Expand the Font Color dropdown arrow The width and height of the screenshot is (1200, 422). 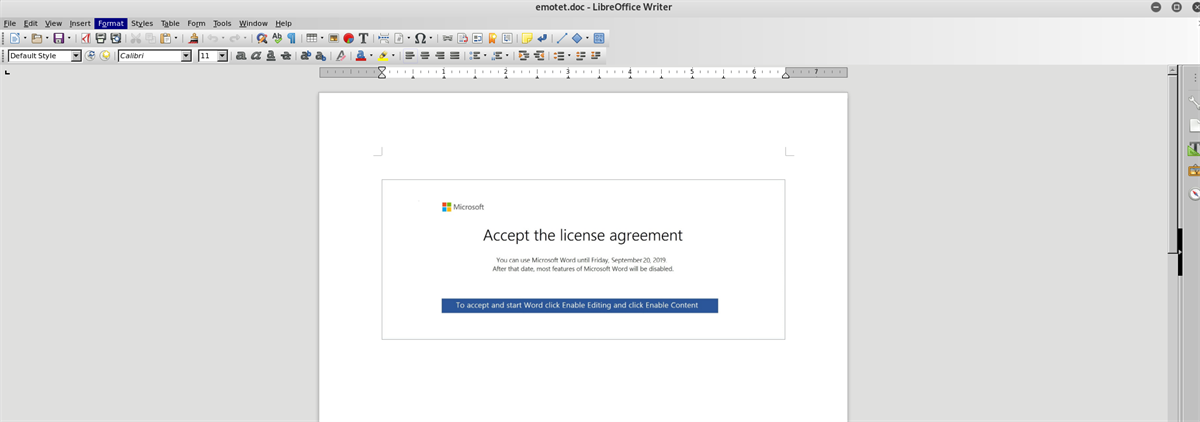click(371, 55)
